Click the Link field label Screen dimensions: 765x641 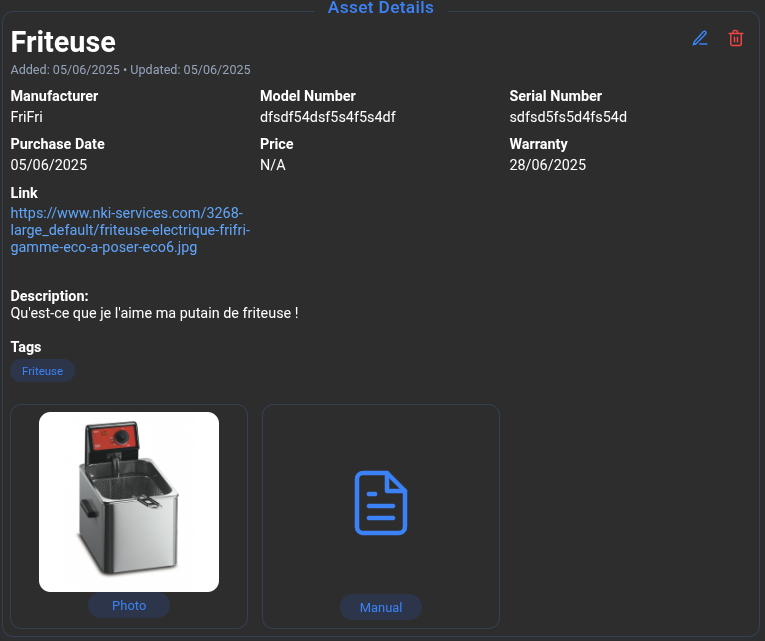pyautogui.click(x=24, y=193)
